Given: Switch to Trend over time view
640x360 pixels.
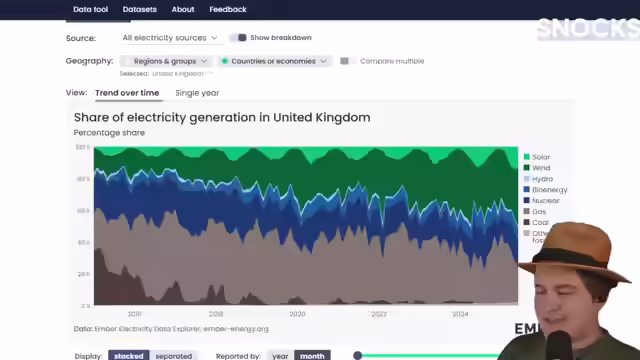Looking at the screenshot, I should tap(127, 93).
